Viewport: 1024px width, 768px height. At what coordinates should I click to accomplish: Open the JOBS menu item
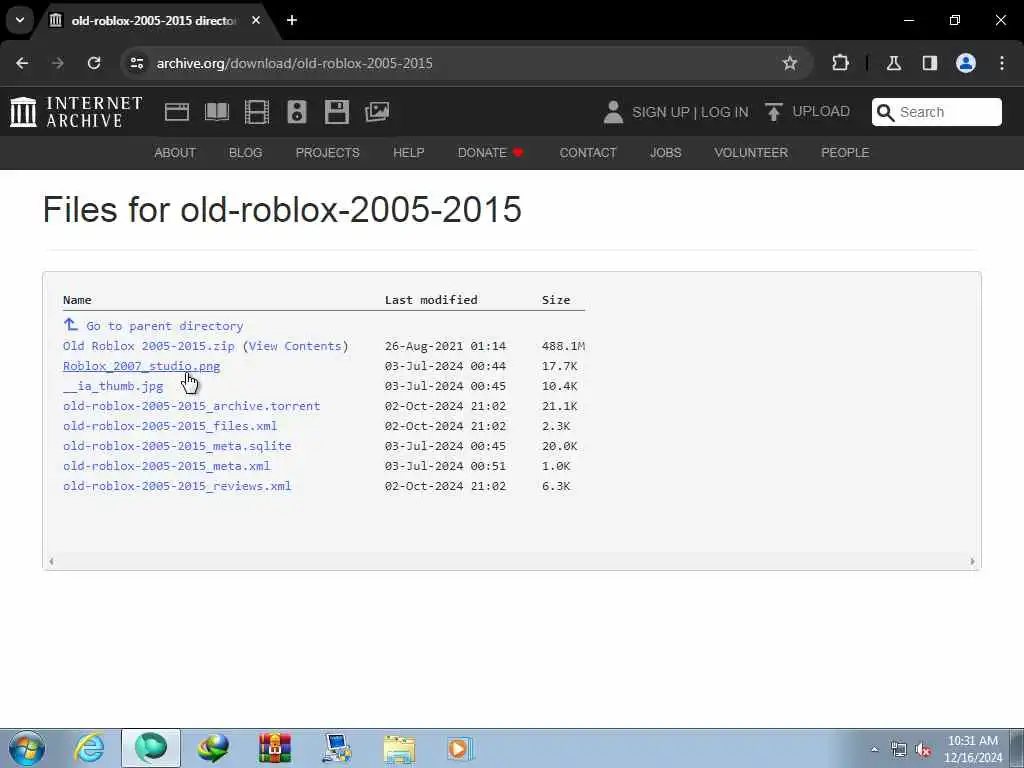(x=665, y=152)
